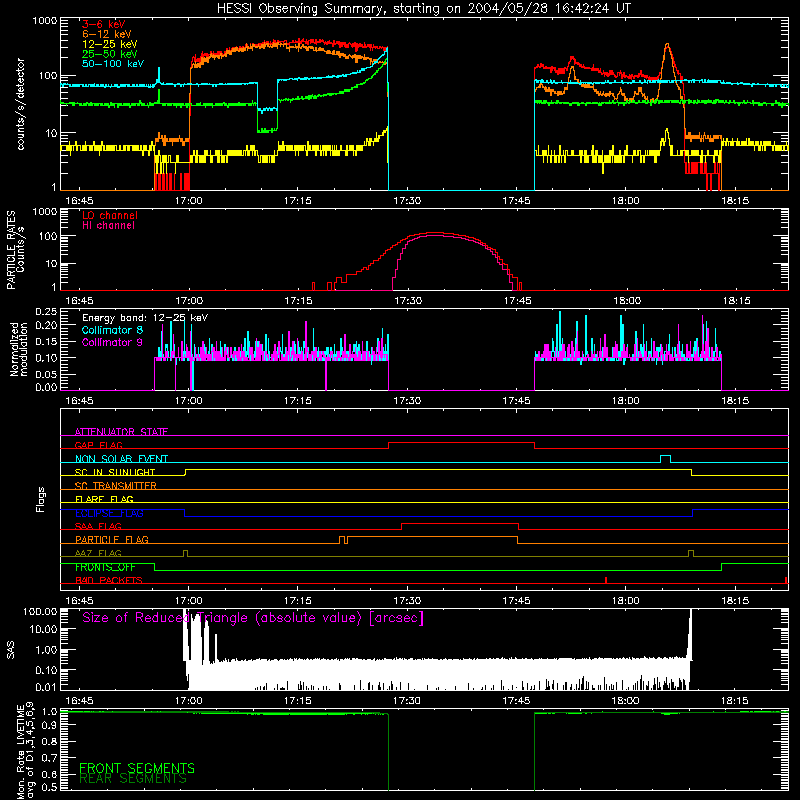
Task: Select the 25-50 keV legend label
Action: (x=110, y=54)
